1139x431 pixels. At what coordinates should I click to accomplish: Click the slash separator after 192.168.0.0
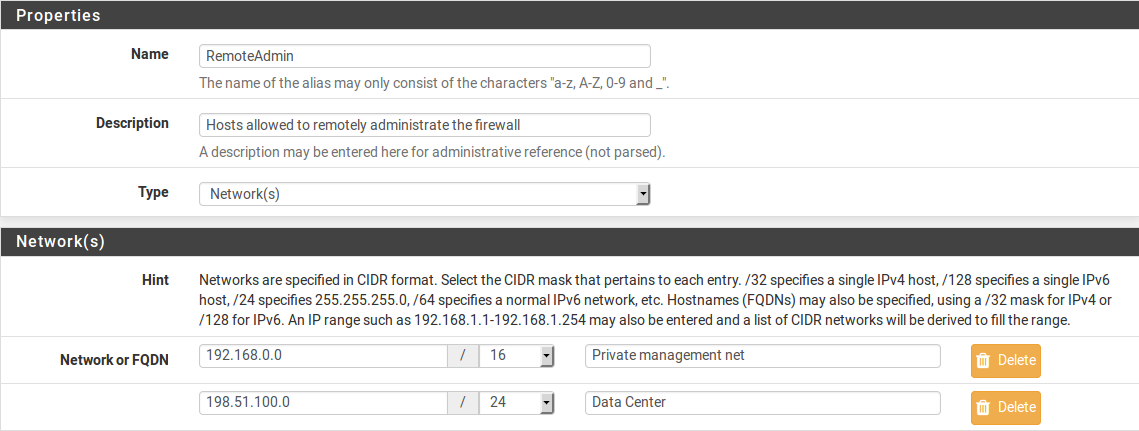pos(463,356)
